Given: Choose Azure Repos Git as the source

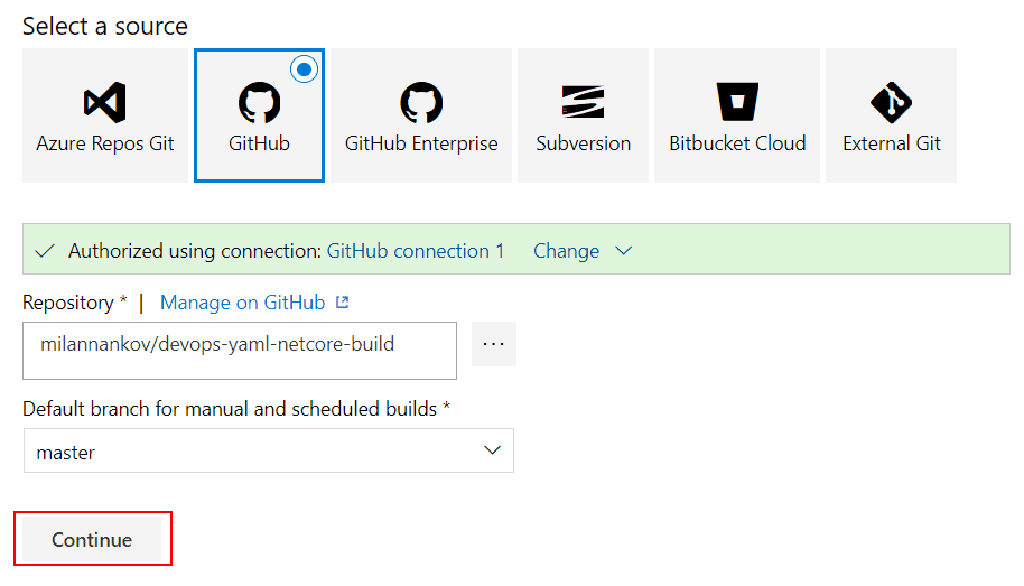Looking at the screenshot, I should click(104, 115).
